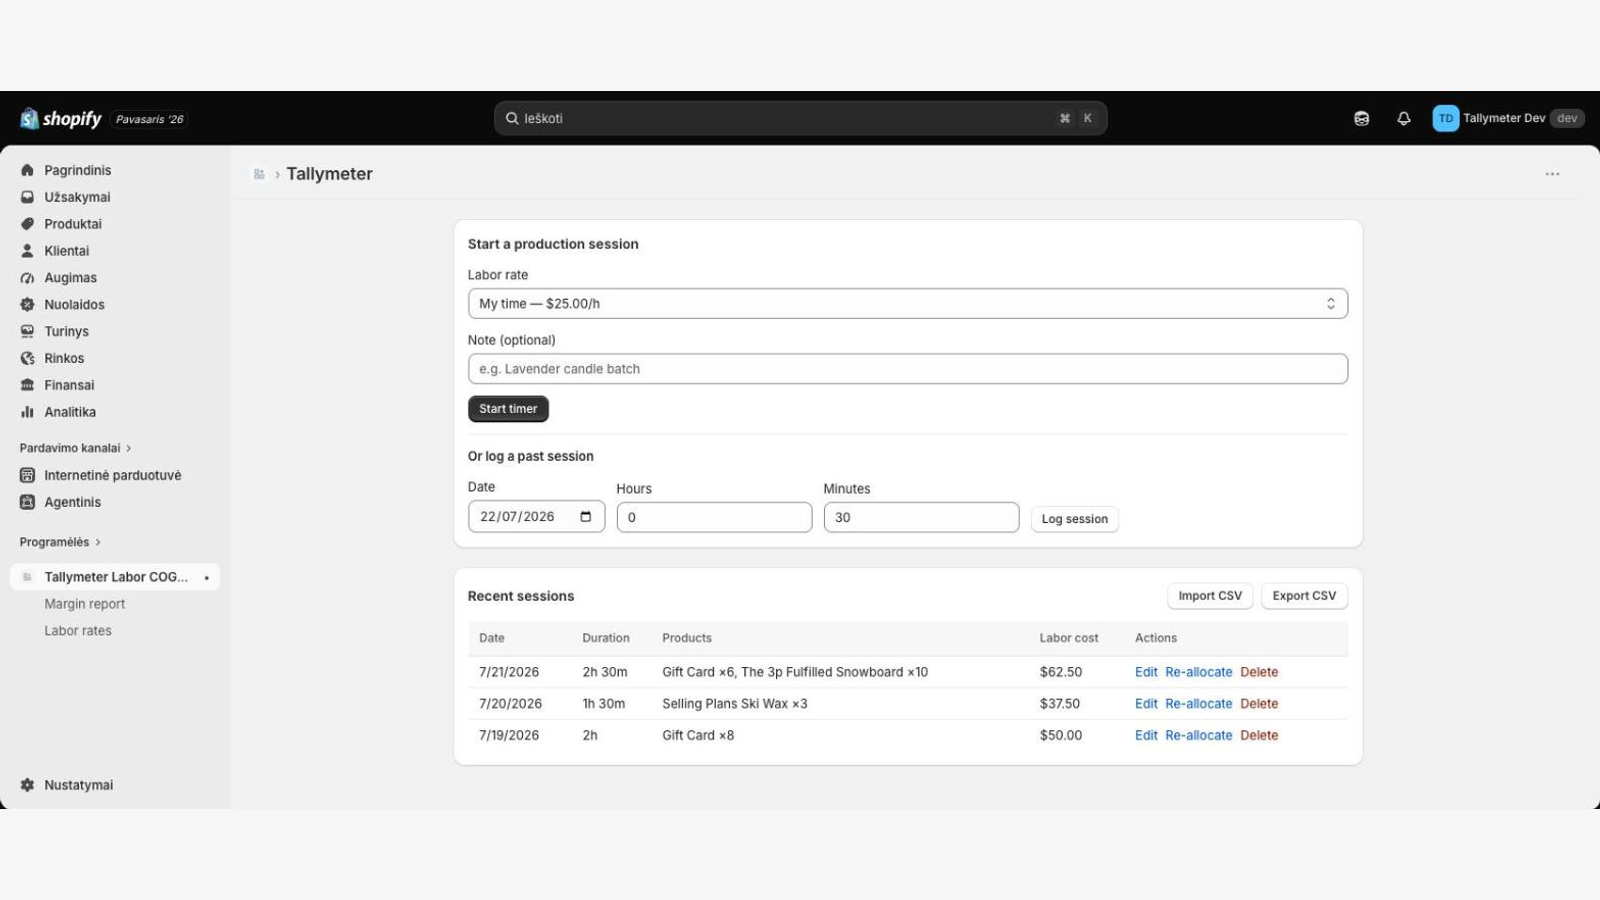Go to Produktai in sidebar
1600x900 pixels.
tap(73, 224)
